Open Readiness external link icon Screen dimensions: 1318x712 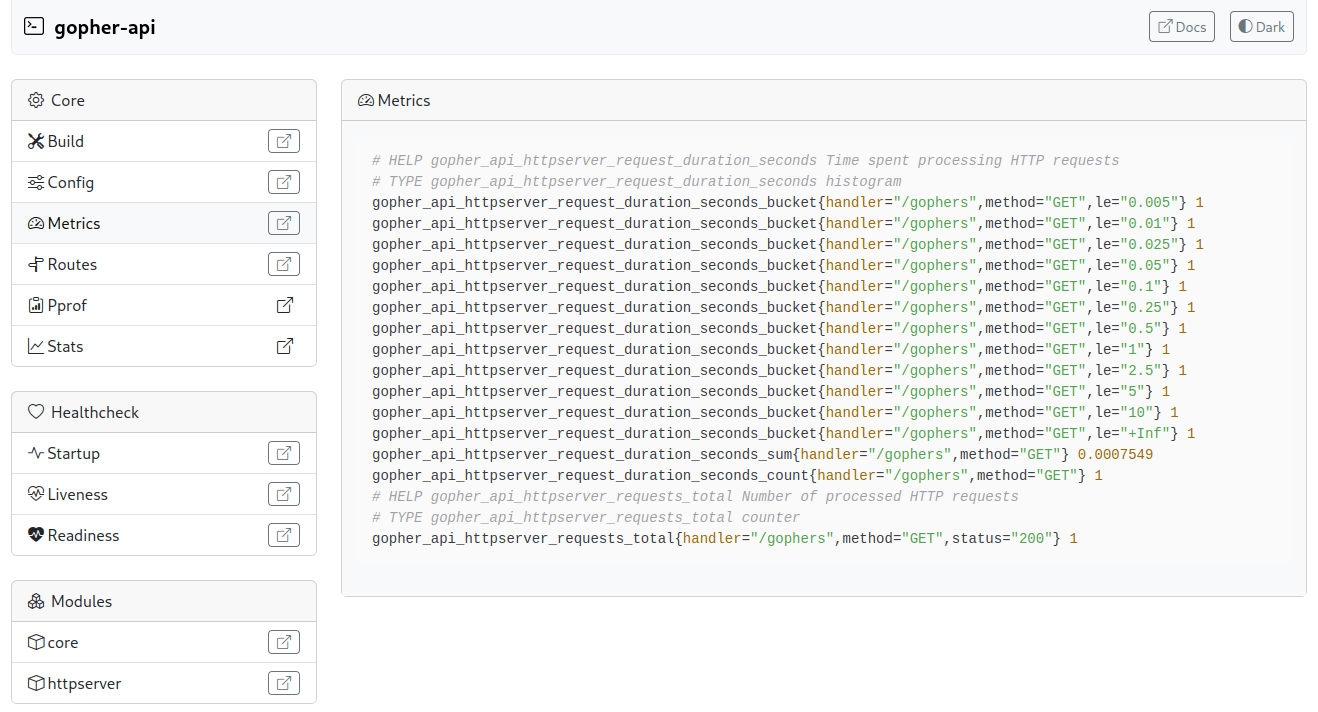[284, 535]
